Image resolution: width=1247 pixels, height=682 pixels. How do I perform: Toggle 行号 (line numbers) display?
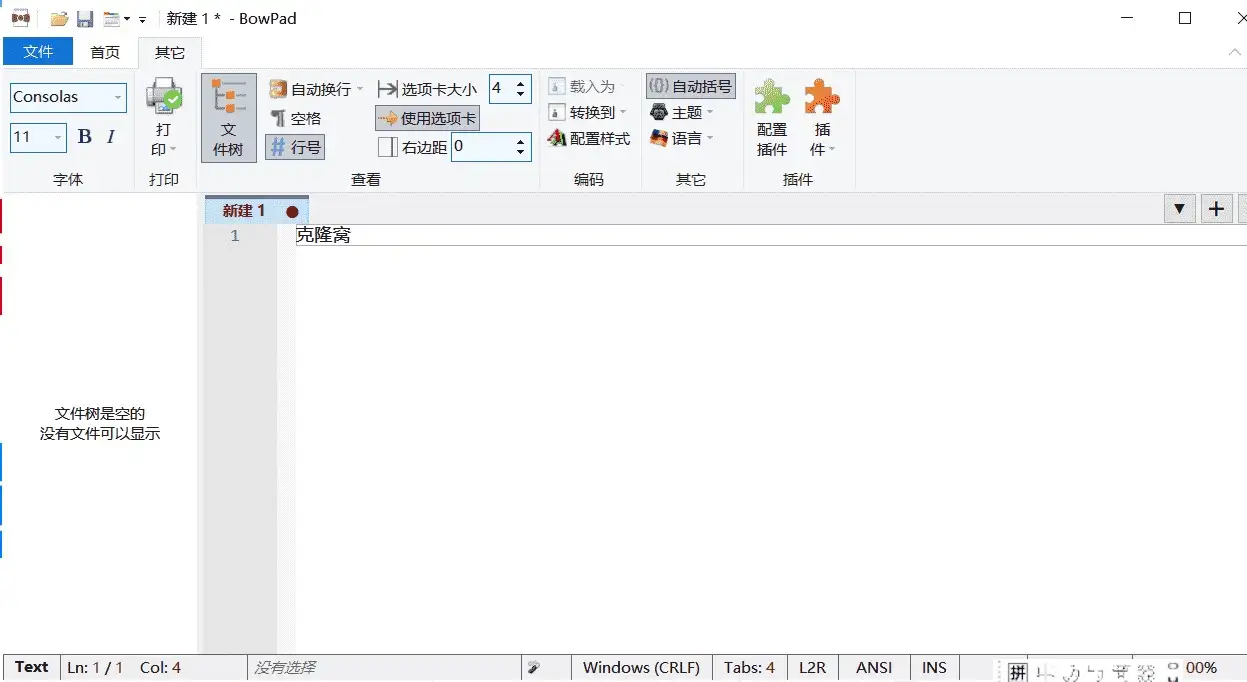pos(294,146)
